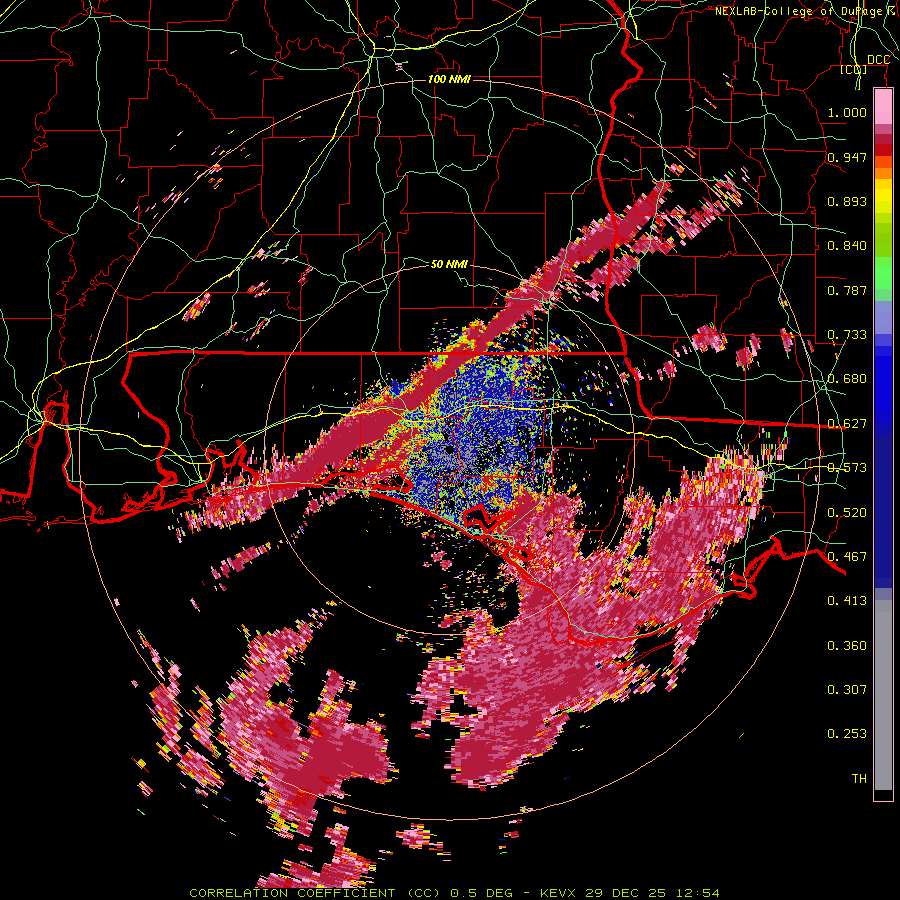Click the 100 NMI range ring label
Image resolution: width=900 pixels, height=900 pixels.
coord(449,79)
